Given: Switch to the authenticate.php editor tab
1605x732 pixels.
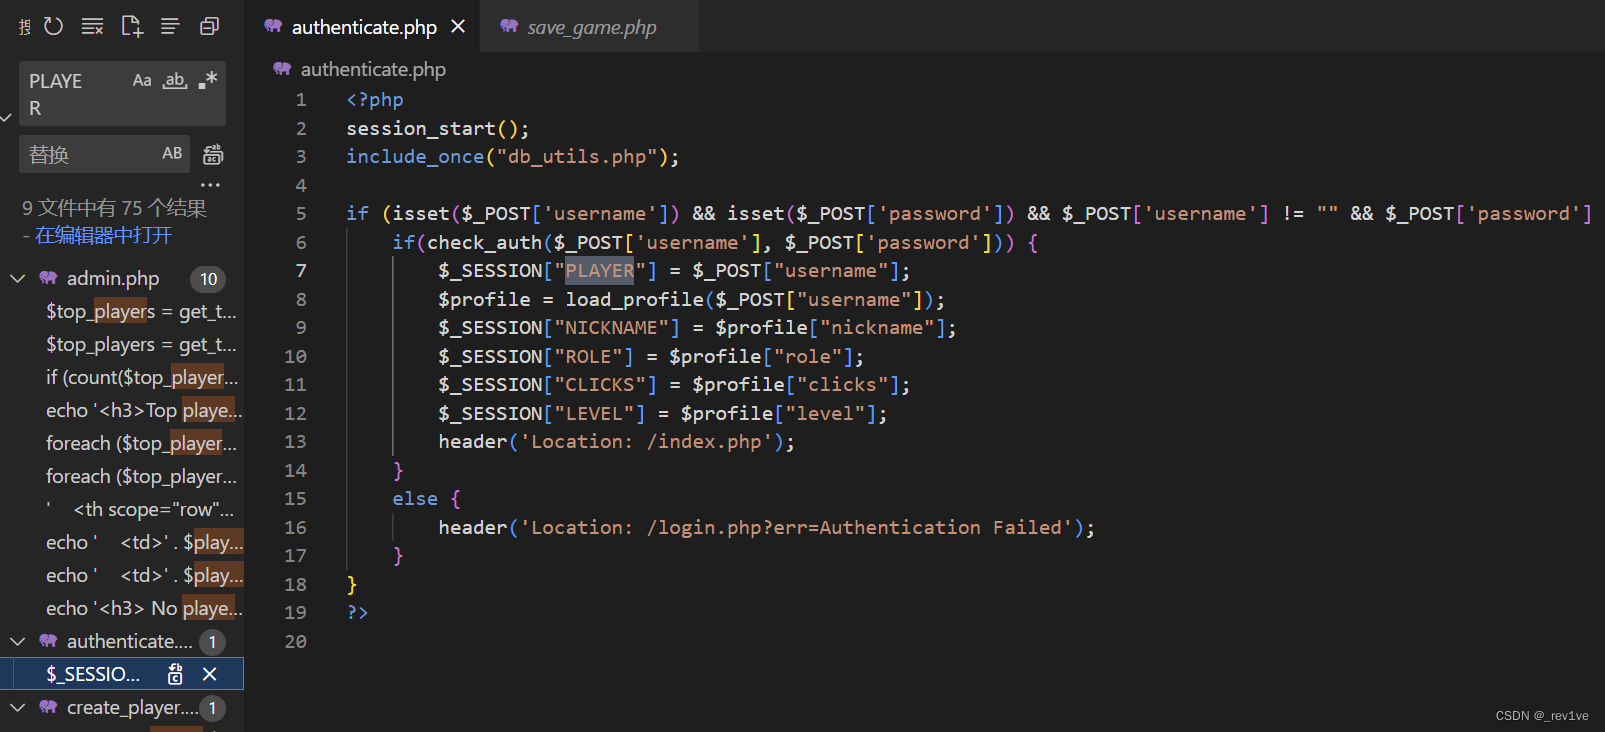Looking at the screenshot, I should pyautogui.click(x=364, y=27).
